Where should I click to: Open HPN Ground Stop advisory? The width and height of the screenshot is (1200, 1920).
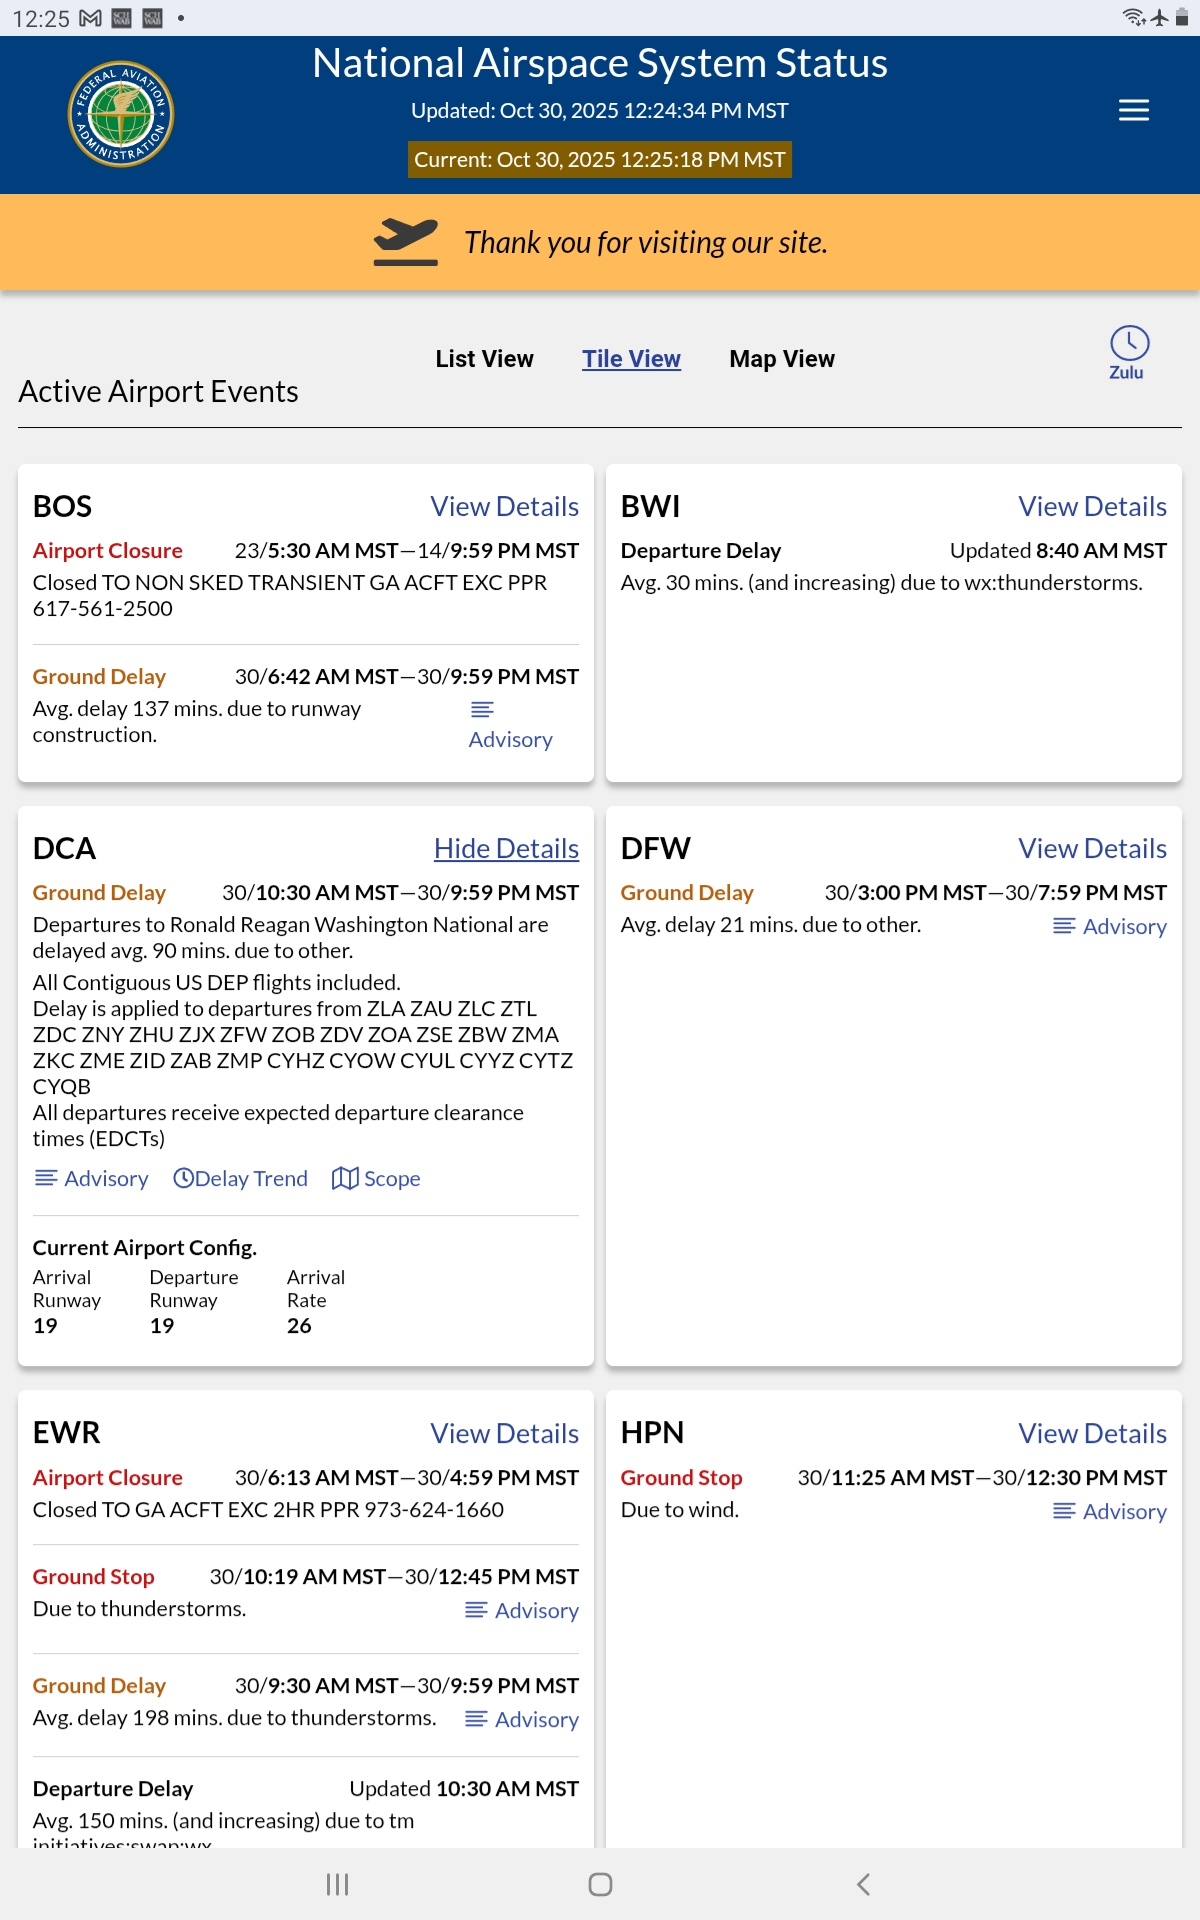click(x=1110, y=1512)
